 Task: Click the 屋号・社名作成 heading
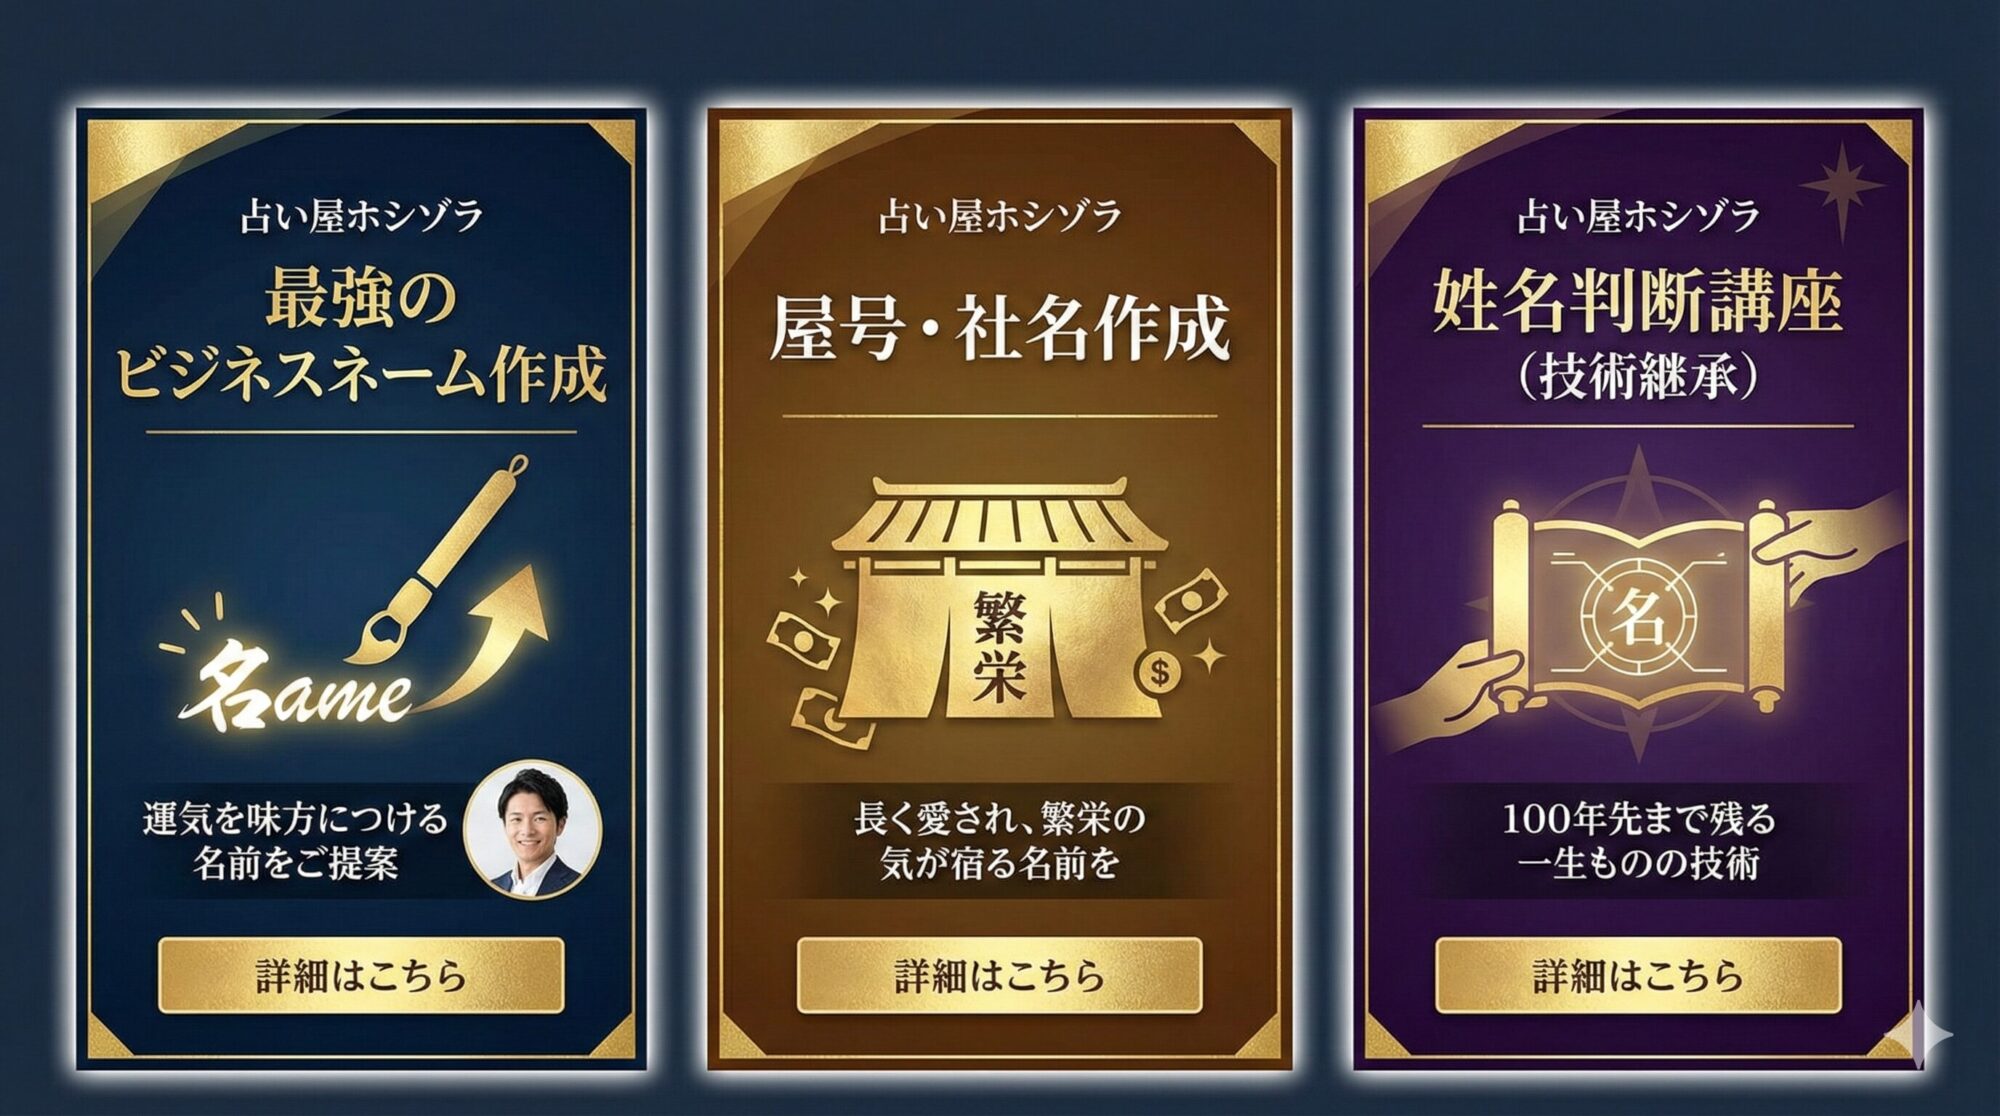coord(999,328)
